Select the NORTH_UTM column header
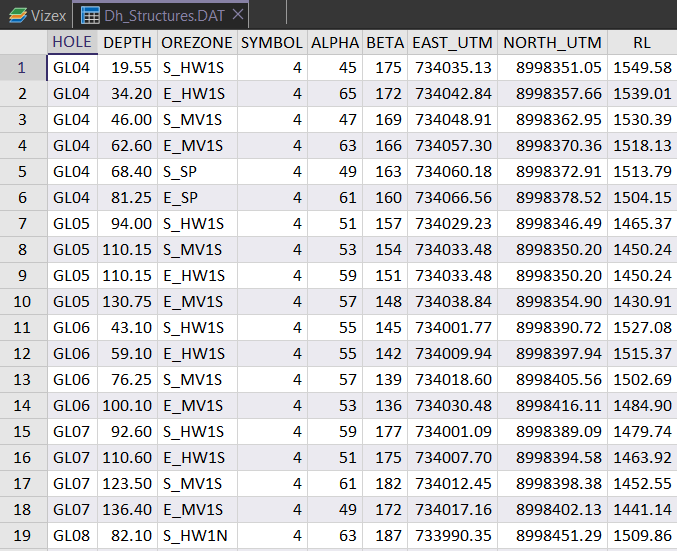Viewport: 677px width, 551px height. pos(552,42)
